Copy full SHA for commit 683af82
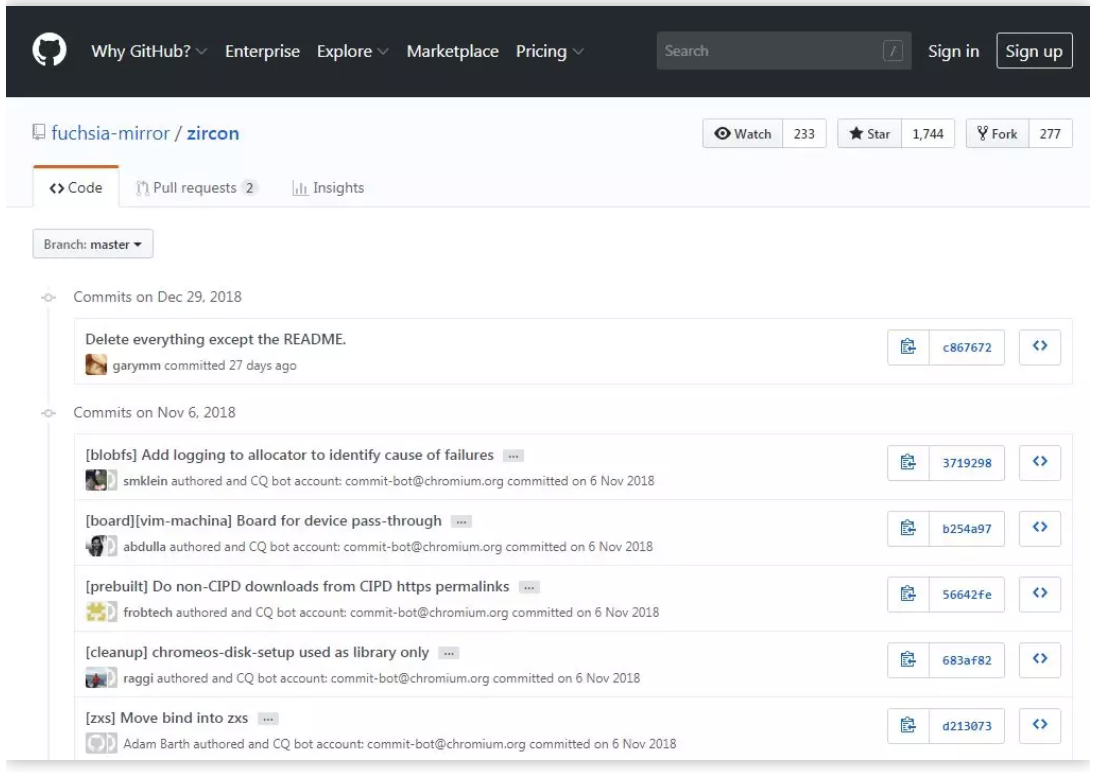Viewport: 1098px width, 772px height. pos(908,660)
